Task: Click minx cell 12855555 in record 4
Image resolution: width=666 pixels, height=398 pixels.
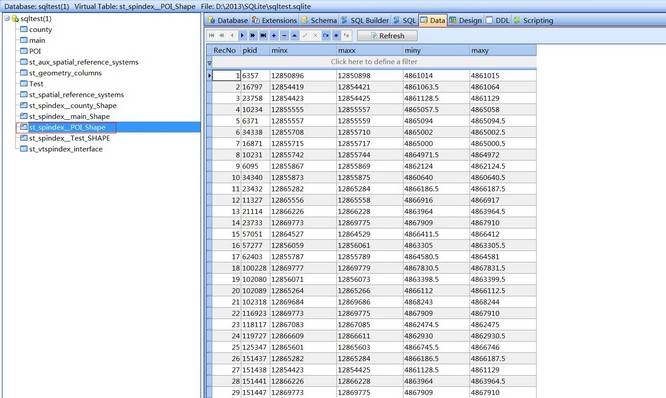Action: [303, 110]
